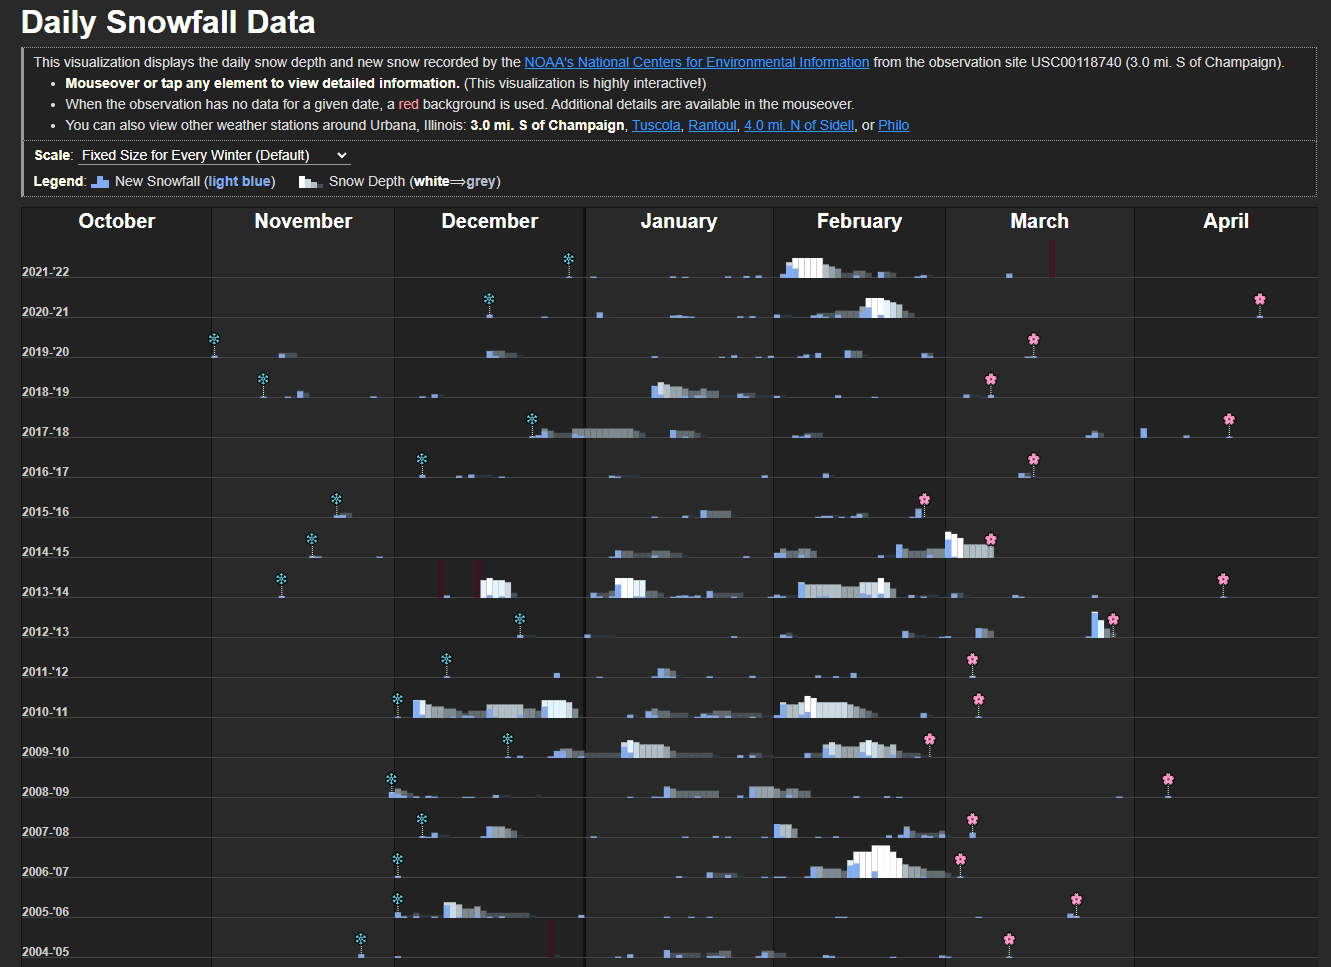
Task: Click last snow flower icon in 2006-'07 row
Action: [960, 860]
